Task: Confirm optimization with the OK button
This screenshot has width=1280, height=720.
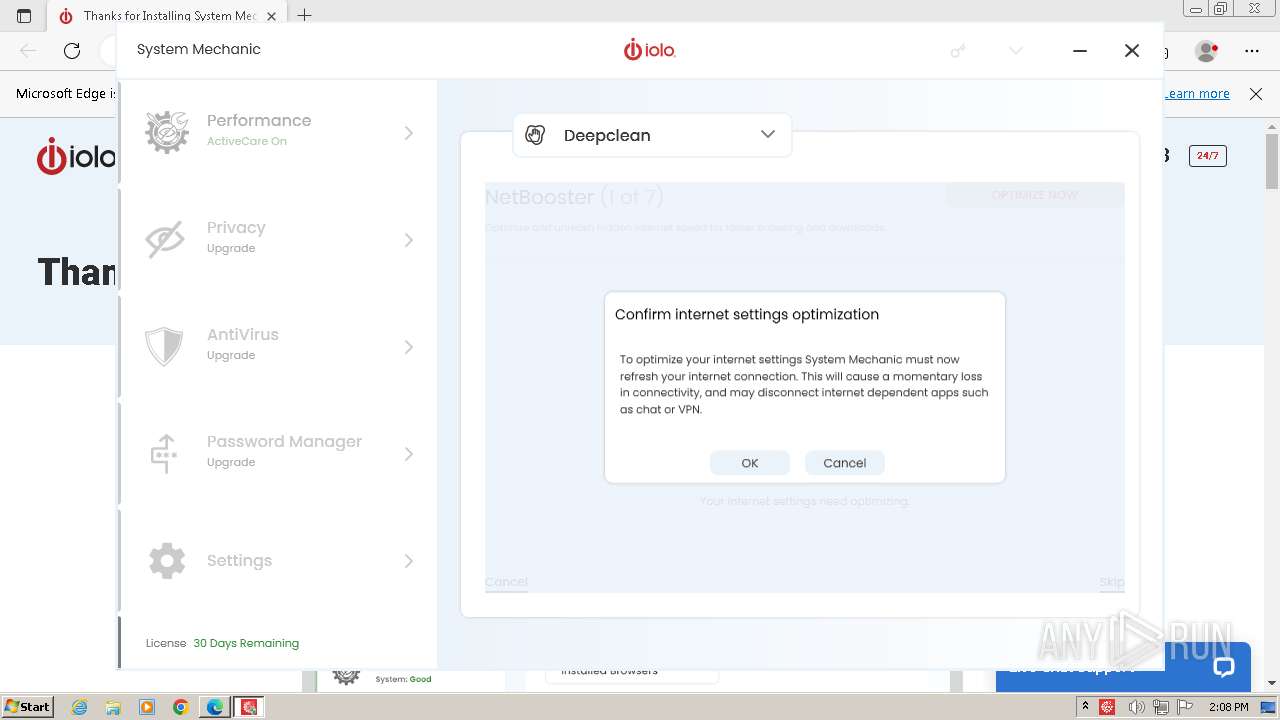Action: (750, 463)
